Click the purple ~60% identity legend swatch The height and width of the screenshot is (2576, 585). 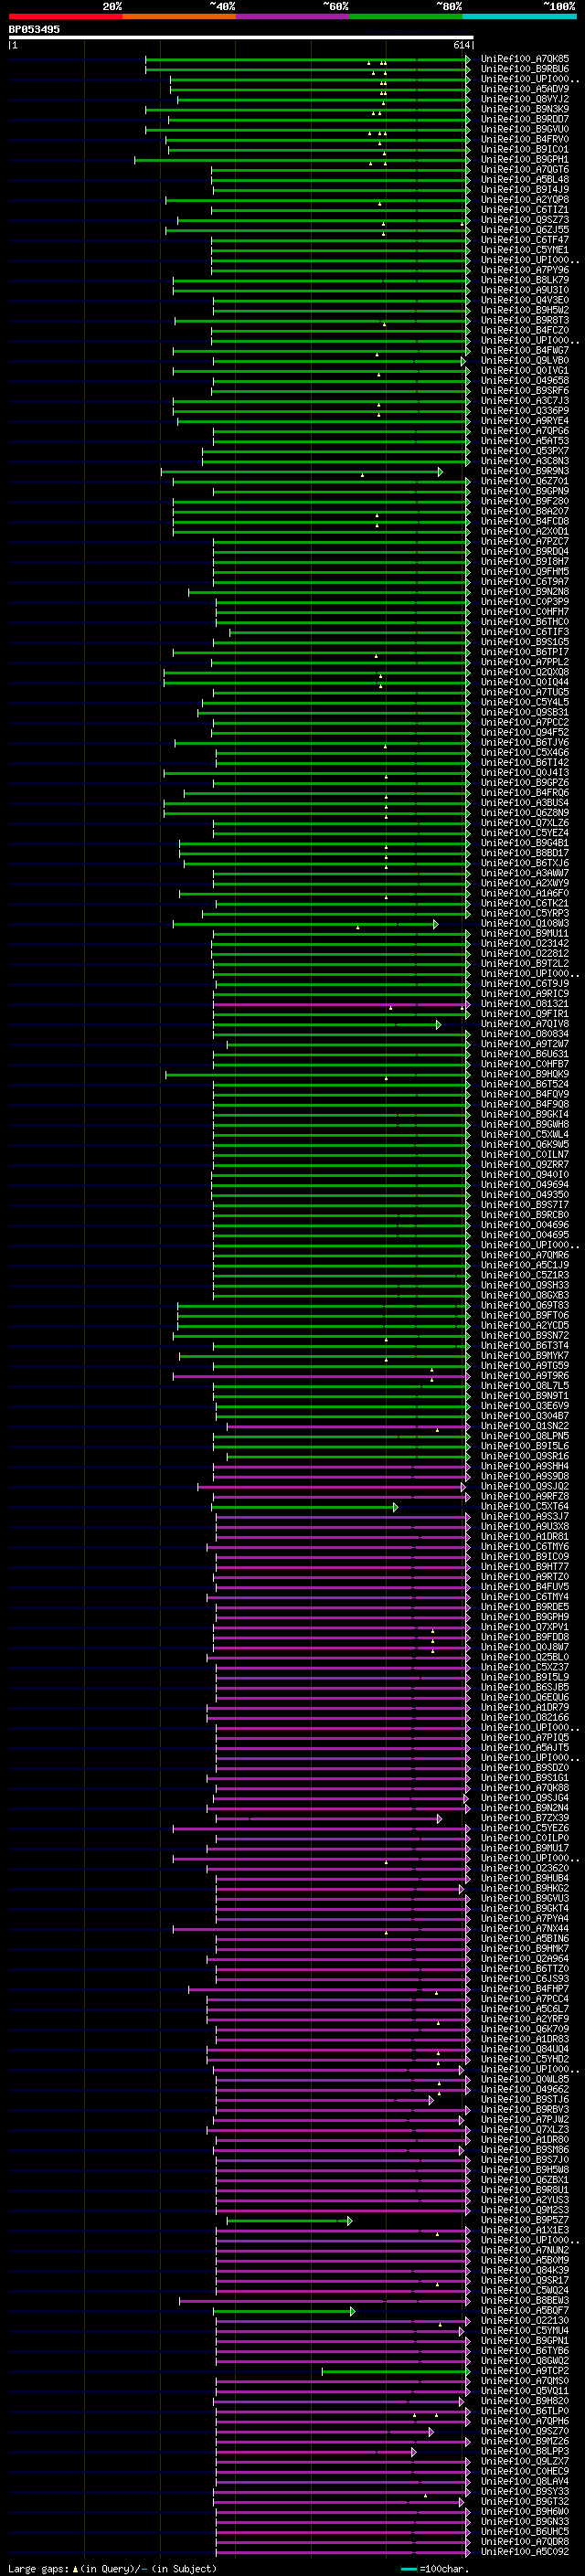pyautogui.click(x=292, y=16)
